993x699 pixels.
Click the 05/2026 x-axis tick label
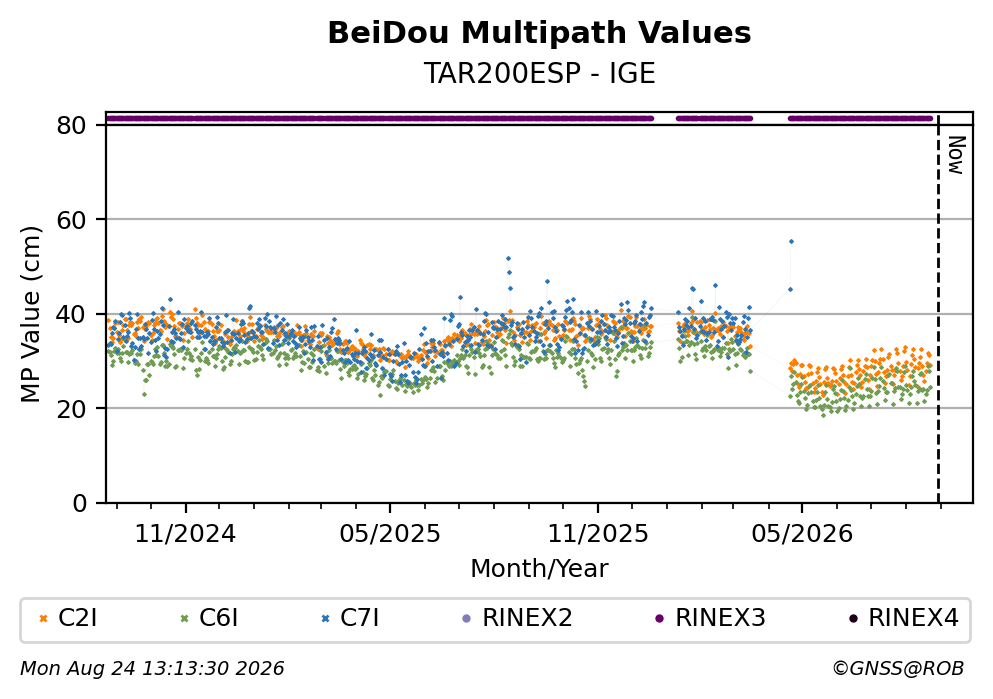tap(802, 534)
